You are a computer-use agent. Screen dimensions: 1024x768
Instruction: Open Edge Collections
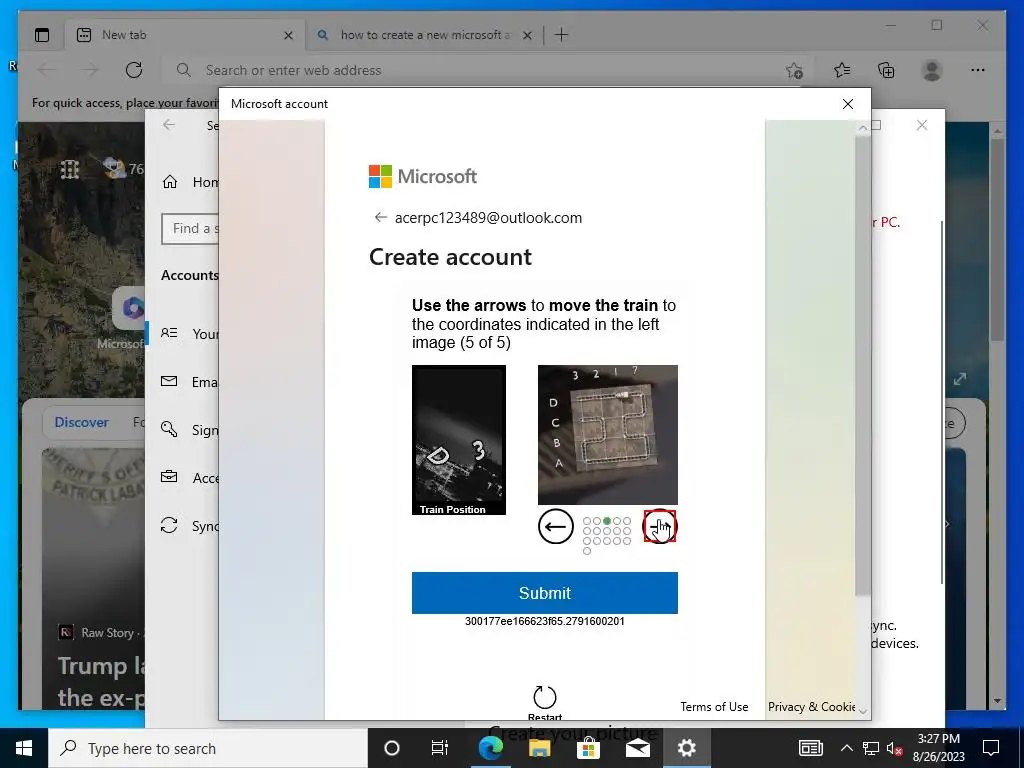pyautogui.click(x=886, y=70)
